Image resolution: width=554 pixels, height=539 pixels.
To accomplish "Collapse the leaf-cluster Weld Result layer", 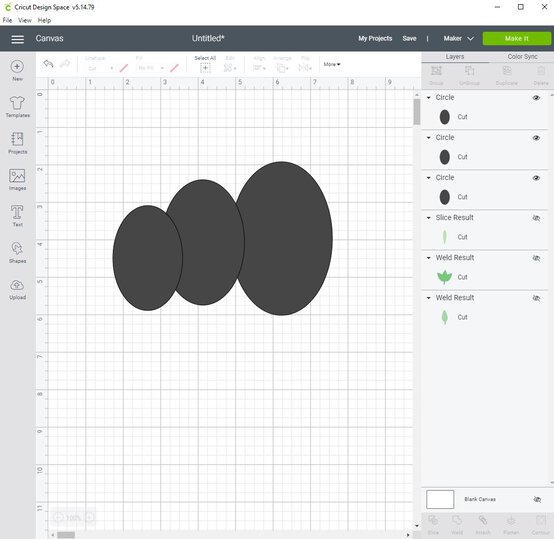I will pos(429,258).
